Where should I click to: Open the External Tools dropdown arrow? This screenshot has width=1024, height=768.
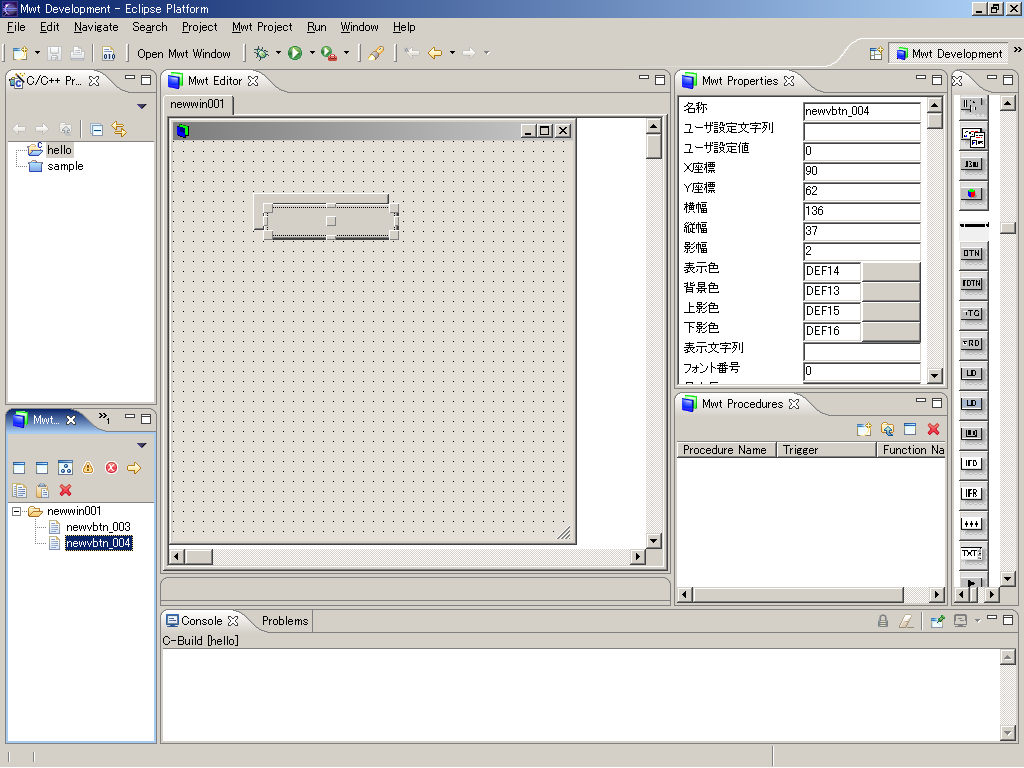[346, 53]
